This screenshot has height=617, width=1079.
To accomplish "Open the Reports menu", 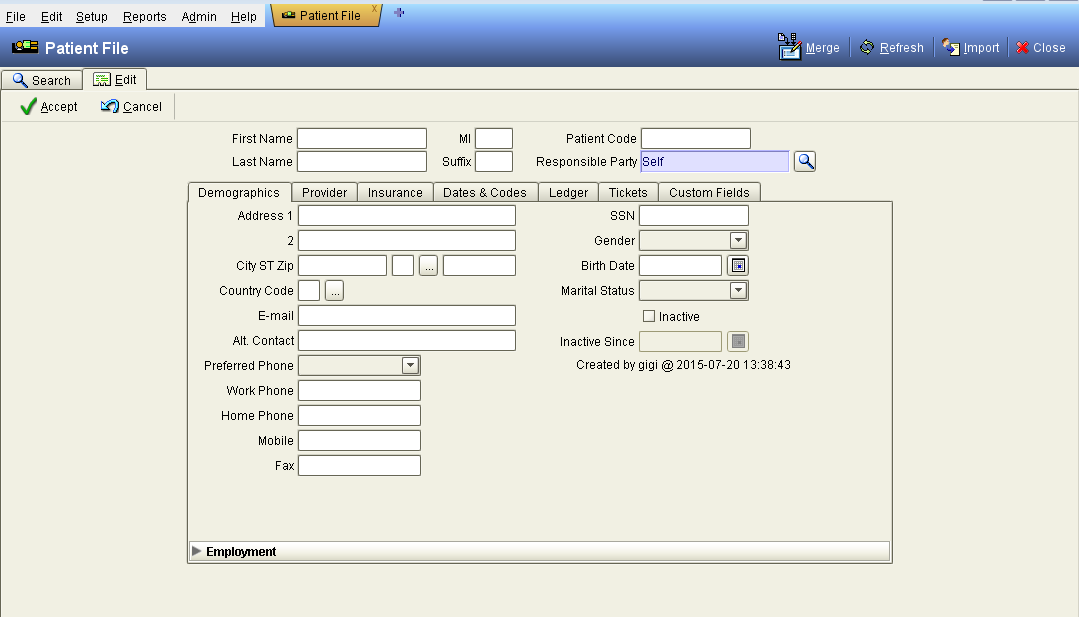I will (144, 16).
